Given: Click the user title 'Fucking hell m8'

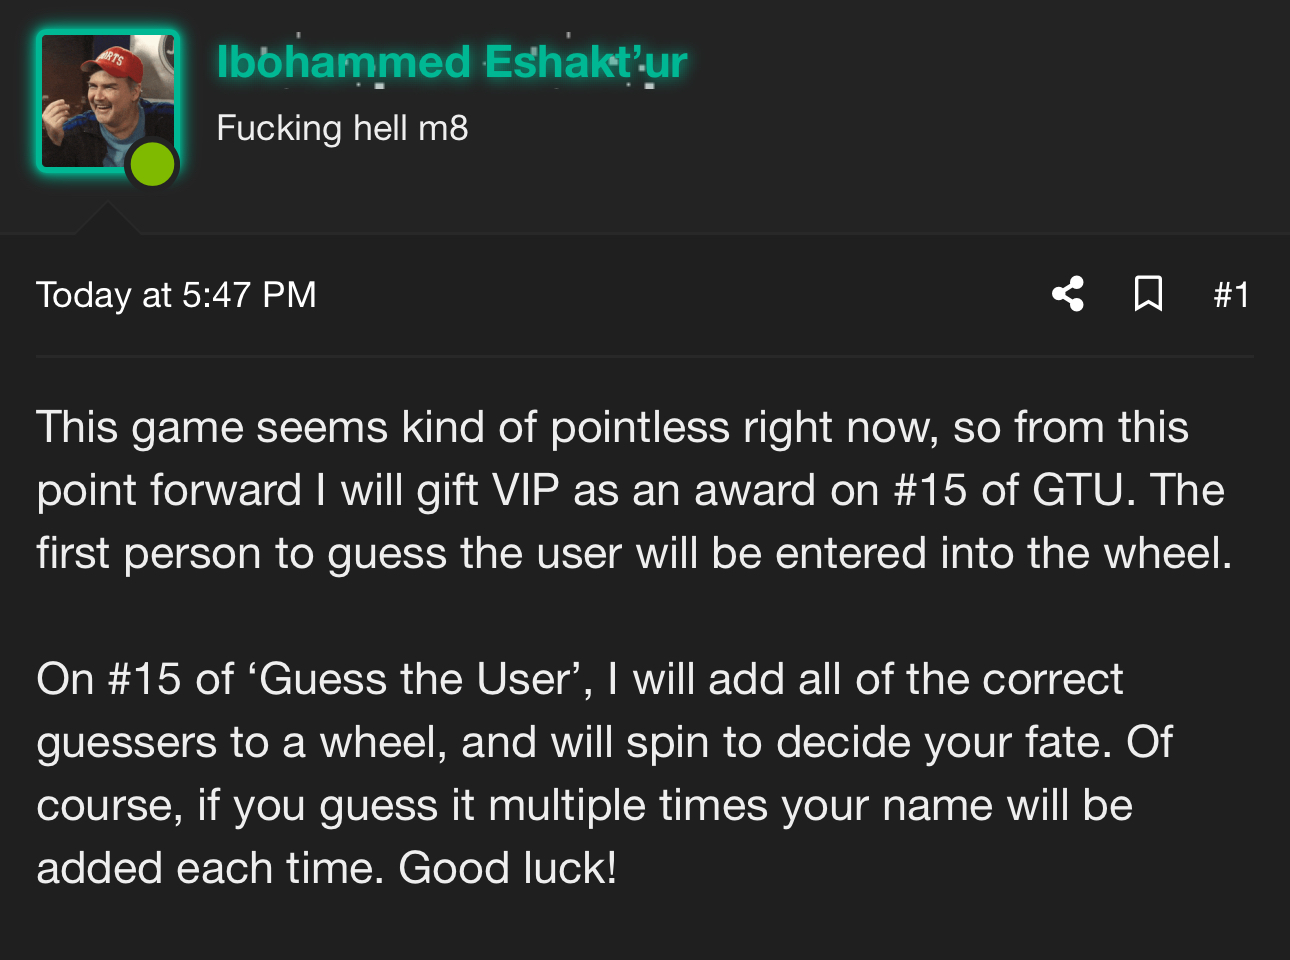Looking at the screenshot, I should [342, 128].
